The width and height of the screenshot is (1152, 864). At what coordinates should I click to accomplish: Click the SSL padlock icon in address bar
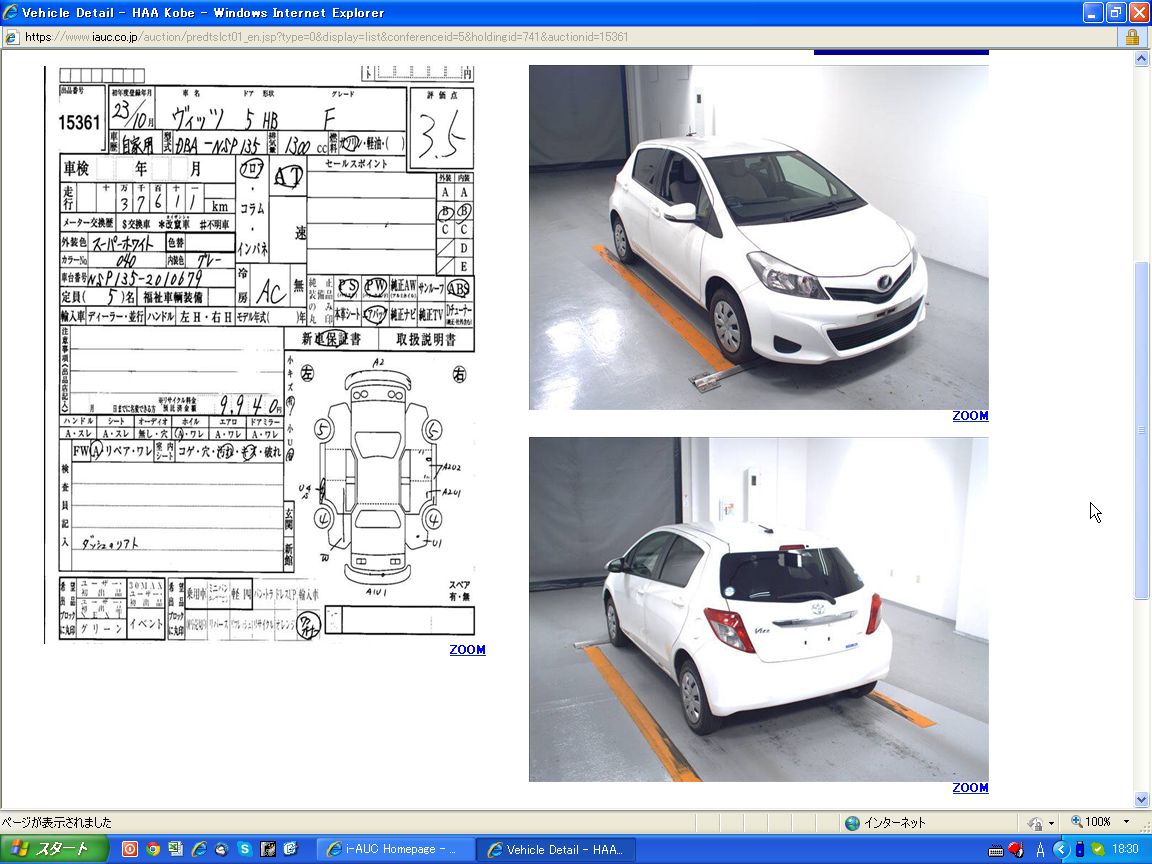pos(1132,37)
